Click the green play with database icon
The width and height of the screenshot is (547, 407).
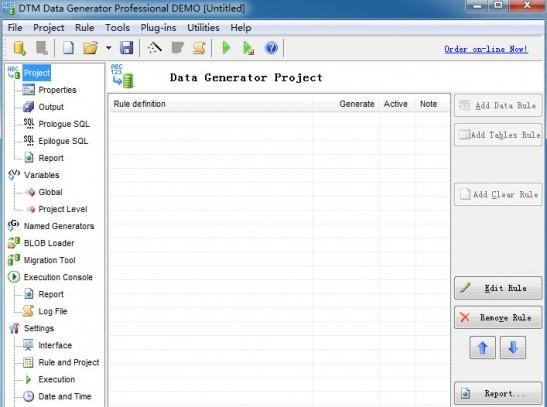pos(248,48)
